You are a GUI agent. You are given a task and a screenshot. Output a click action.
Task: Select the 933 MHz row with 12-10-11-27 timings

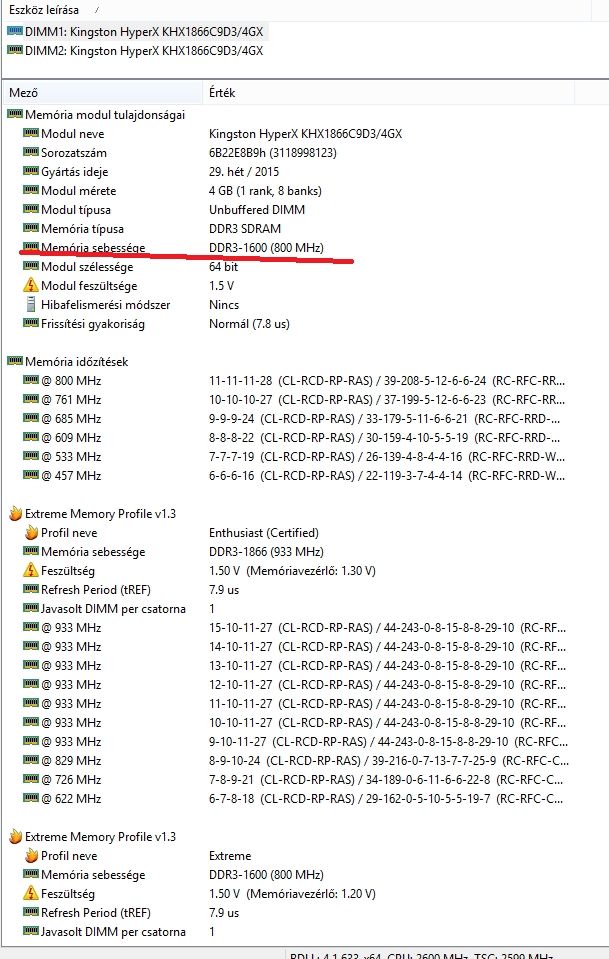(294, 684)
